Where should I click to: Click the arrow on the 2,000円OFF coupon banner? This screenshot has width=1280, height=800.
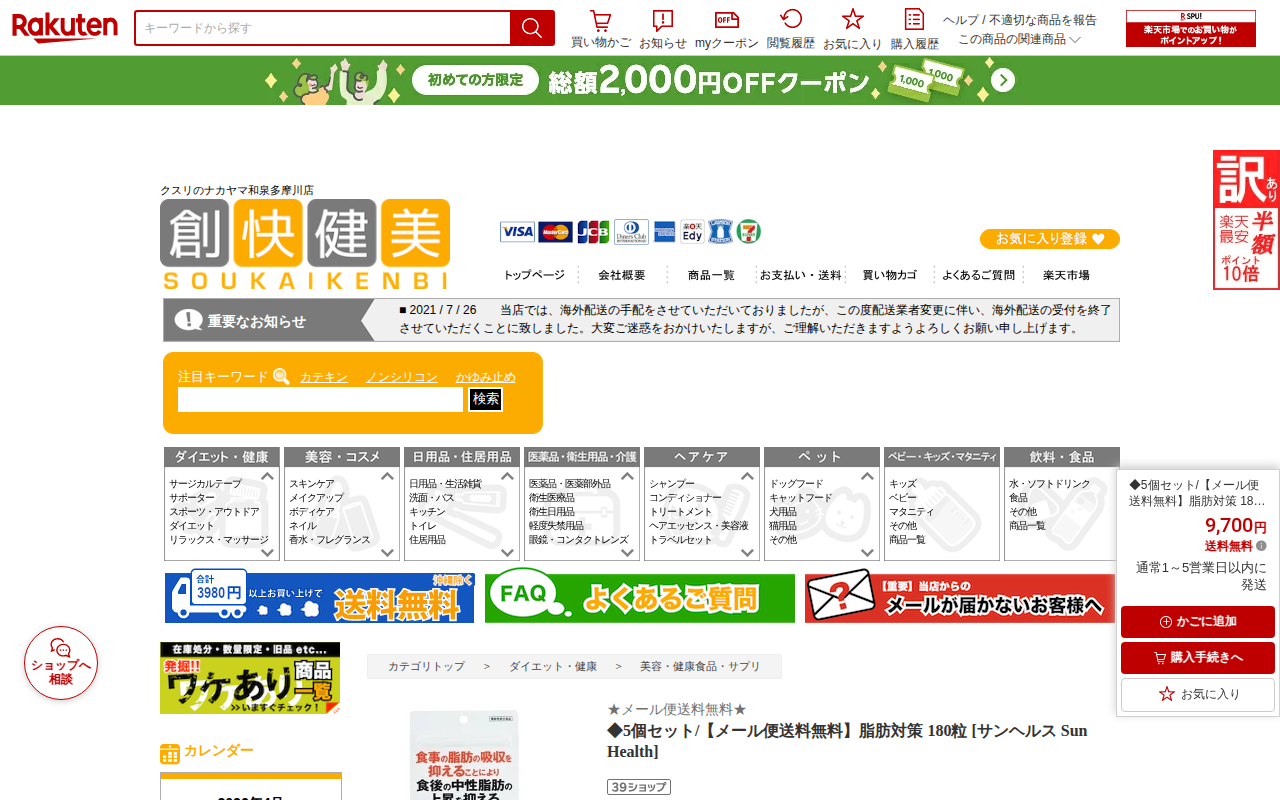1003,80
